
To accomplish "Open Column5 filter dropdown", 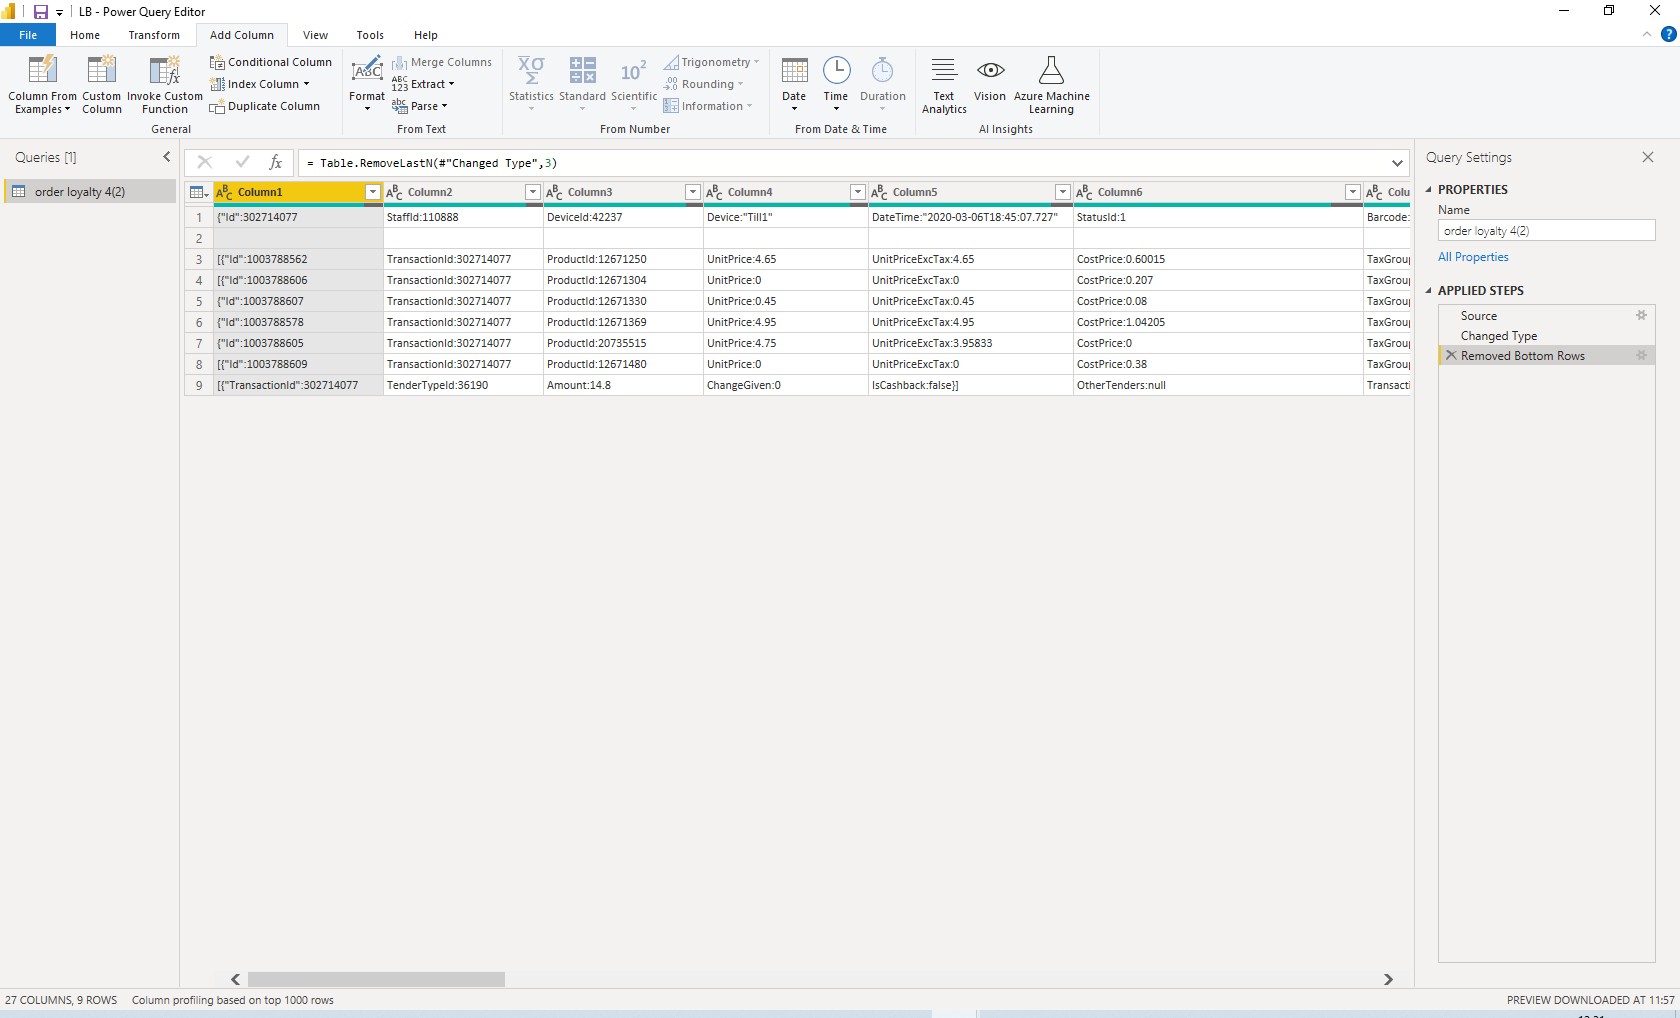I will pos(1062,192).
